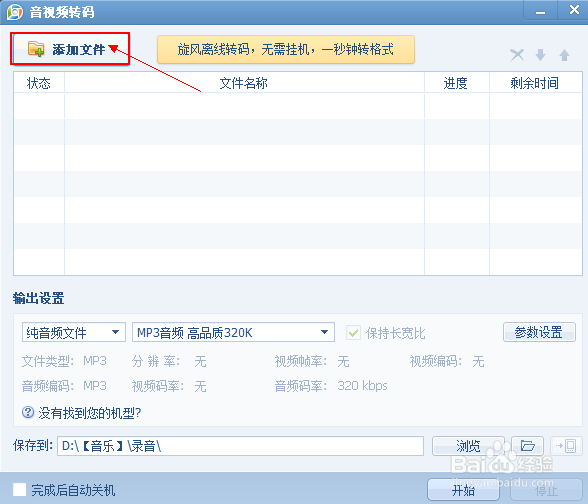
Task: Click the 没有找到您的机型 help link
Action: coord(90,413)
